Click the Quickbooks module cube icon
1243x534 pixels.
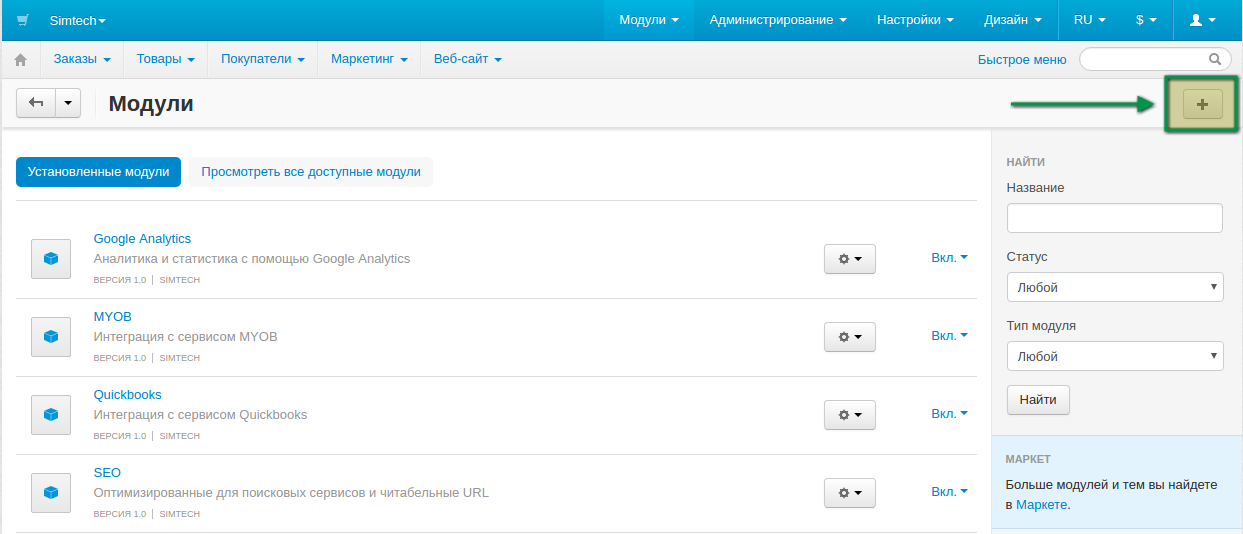point(51,415)
